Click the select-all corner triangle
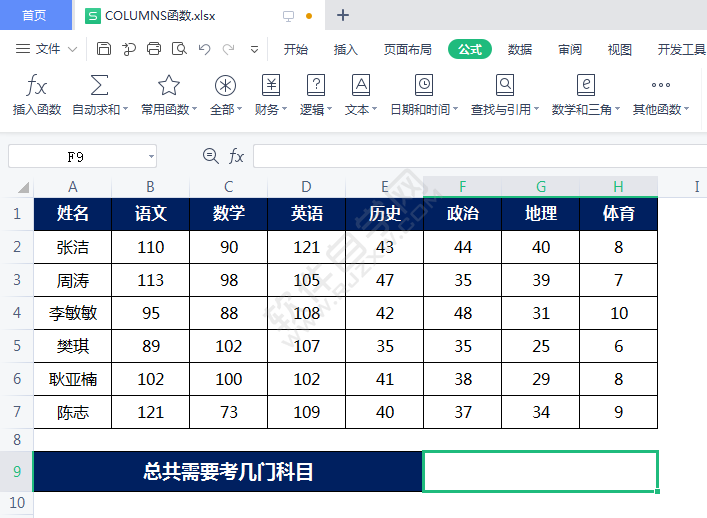The image size is (707, 518). [x=23, y=187]
